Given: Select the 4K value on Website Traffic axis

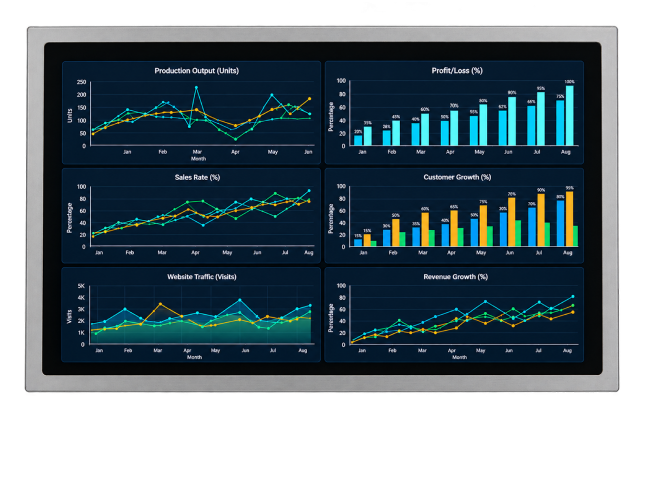Looking at the screenshot, I should tap(81, 298).
